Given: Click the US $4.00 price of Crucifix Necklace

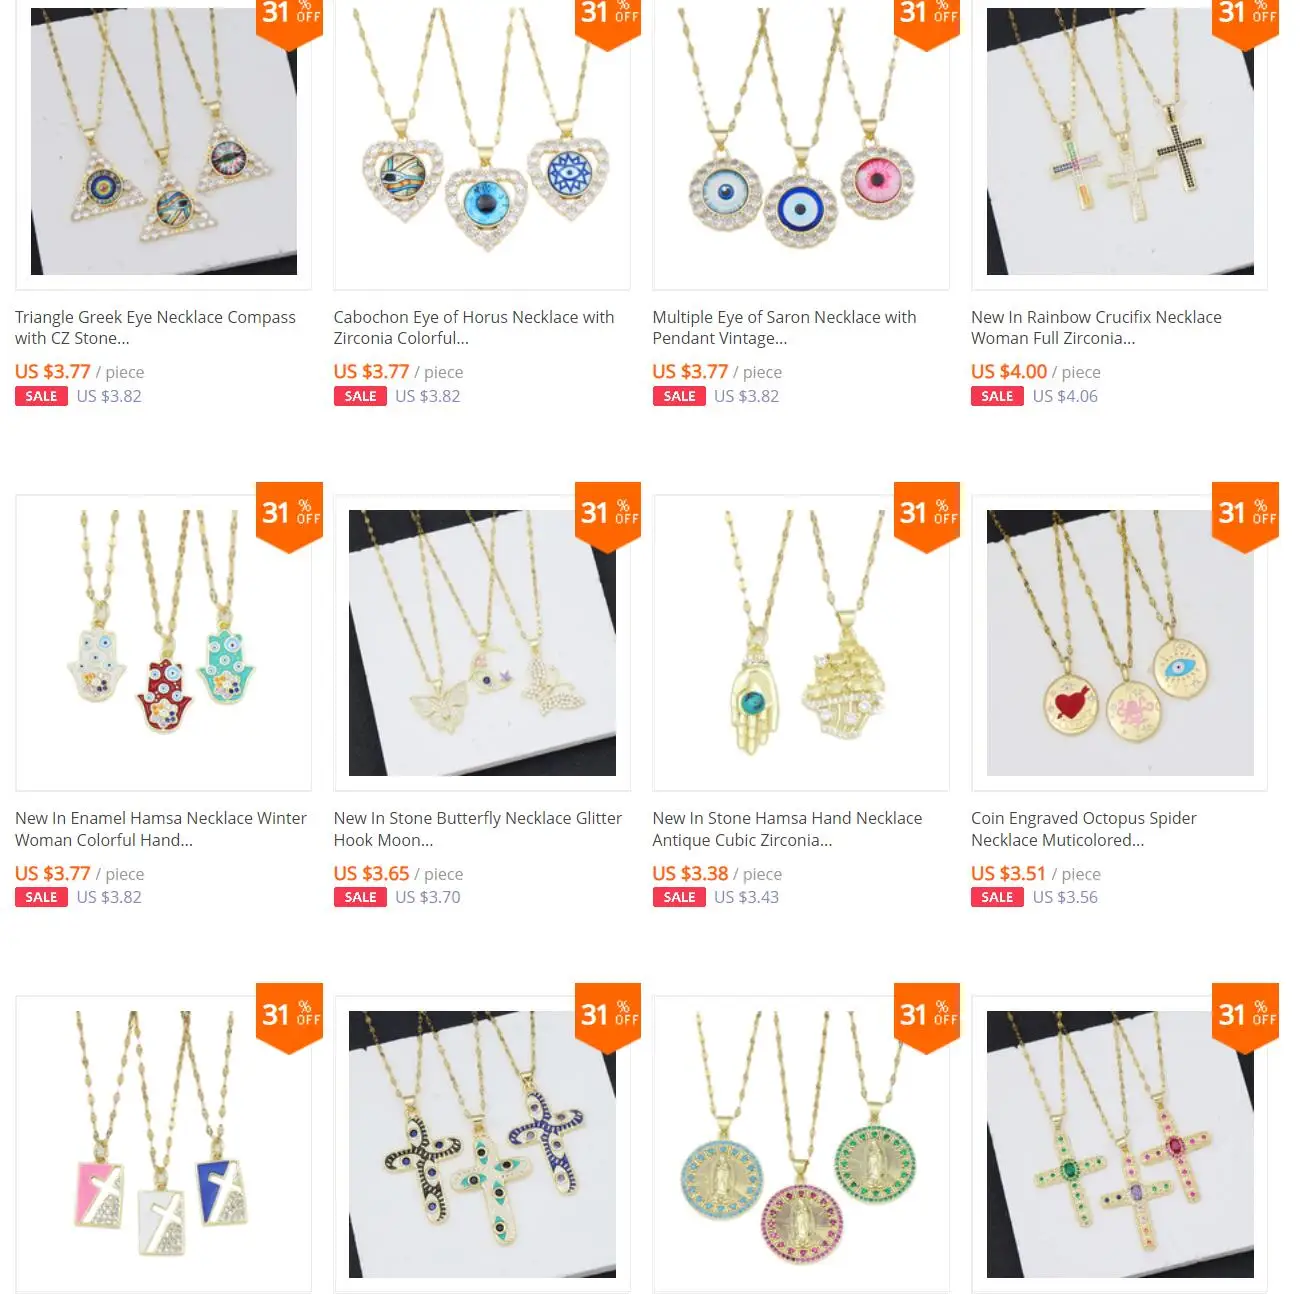Looking at the screenshot, I should pyautogui.click(x=1009, y=372).
